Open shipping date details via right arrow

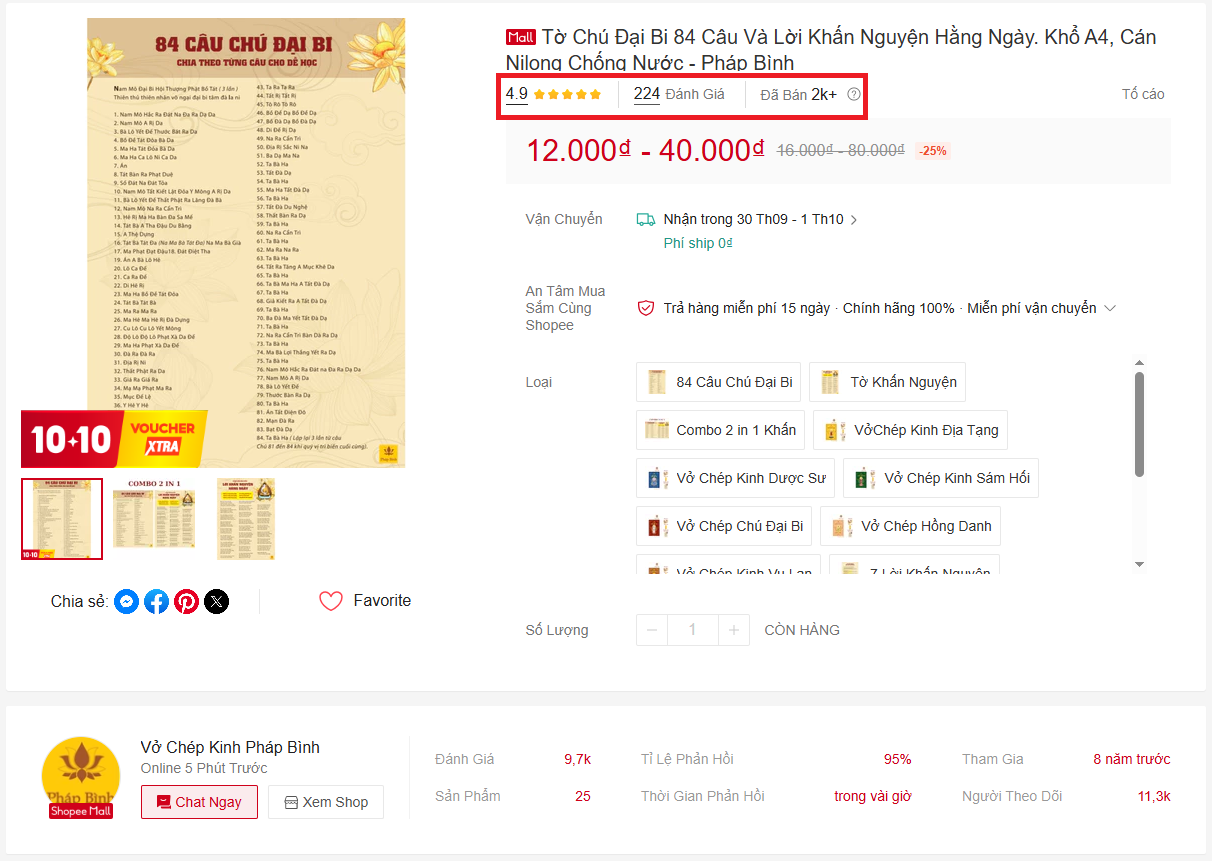tap(855, 218)
